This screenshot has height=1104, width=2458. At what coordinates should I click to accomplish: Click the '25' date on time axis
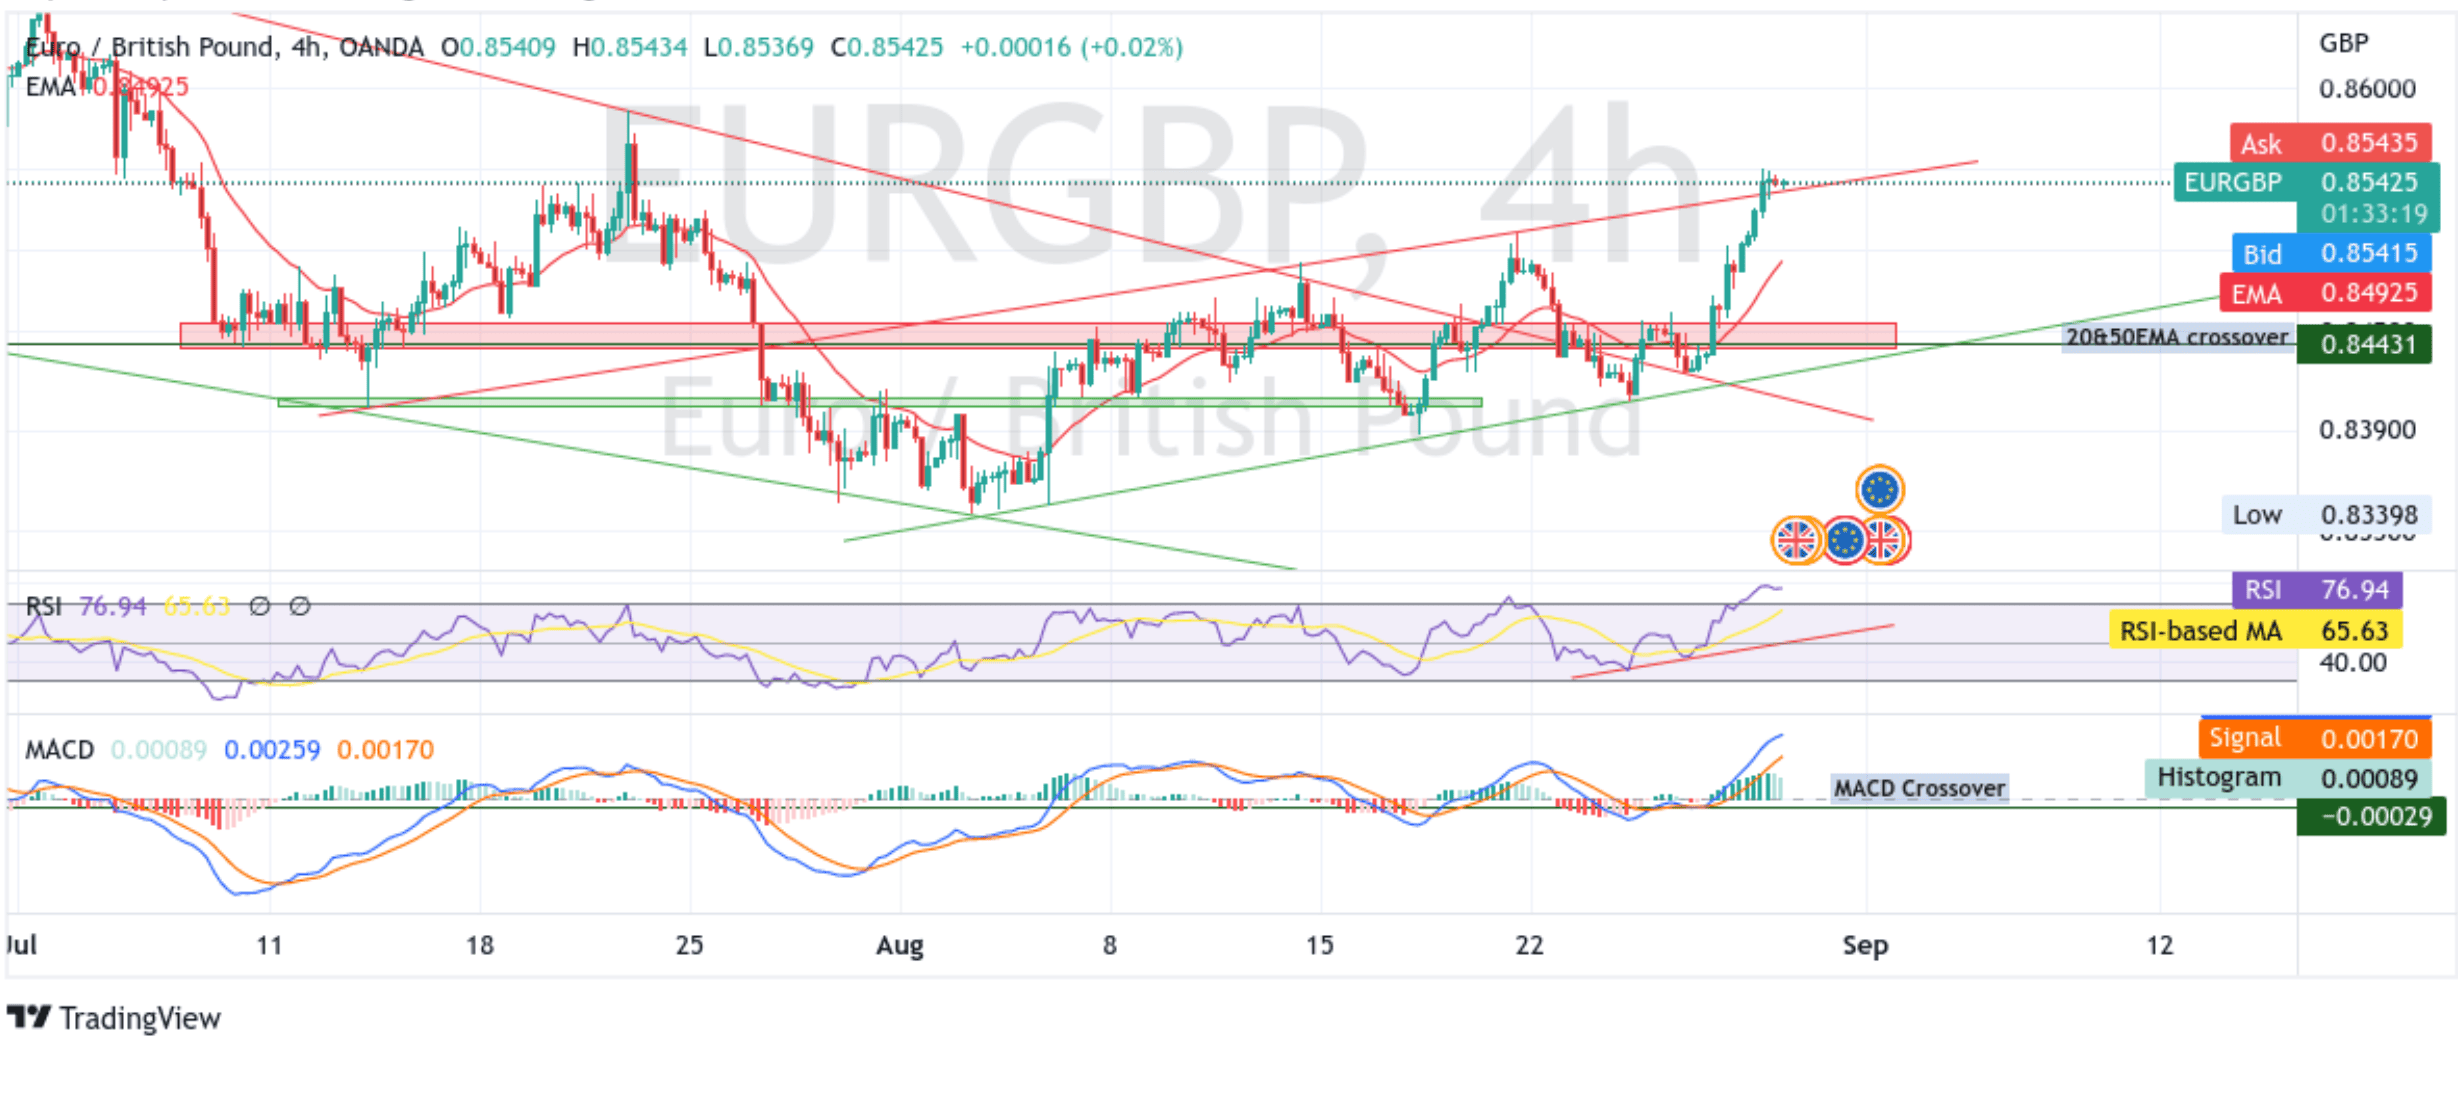(689, 945)
